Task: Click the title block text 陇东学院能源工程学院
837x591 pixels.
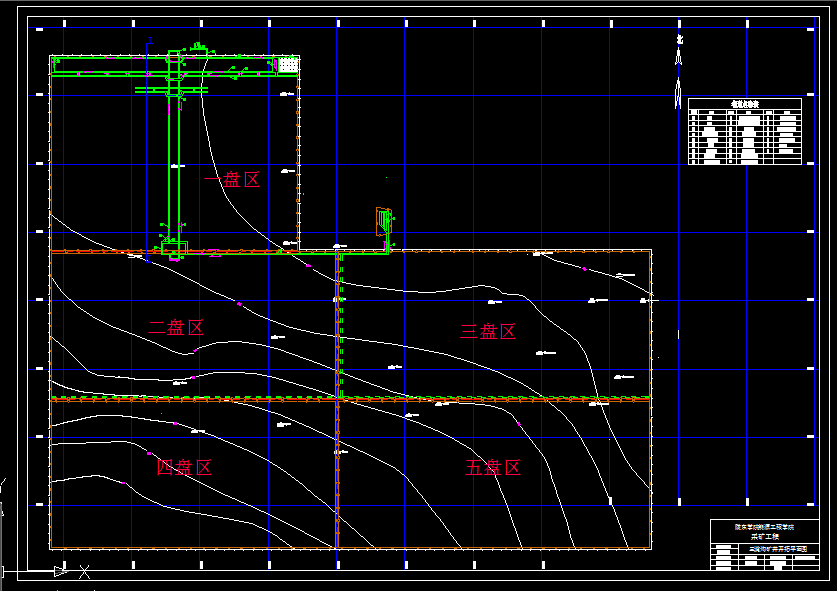Action: point(764,527)
